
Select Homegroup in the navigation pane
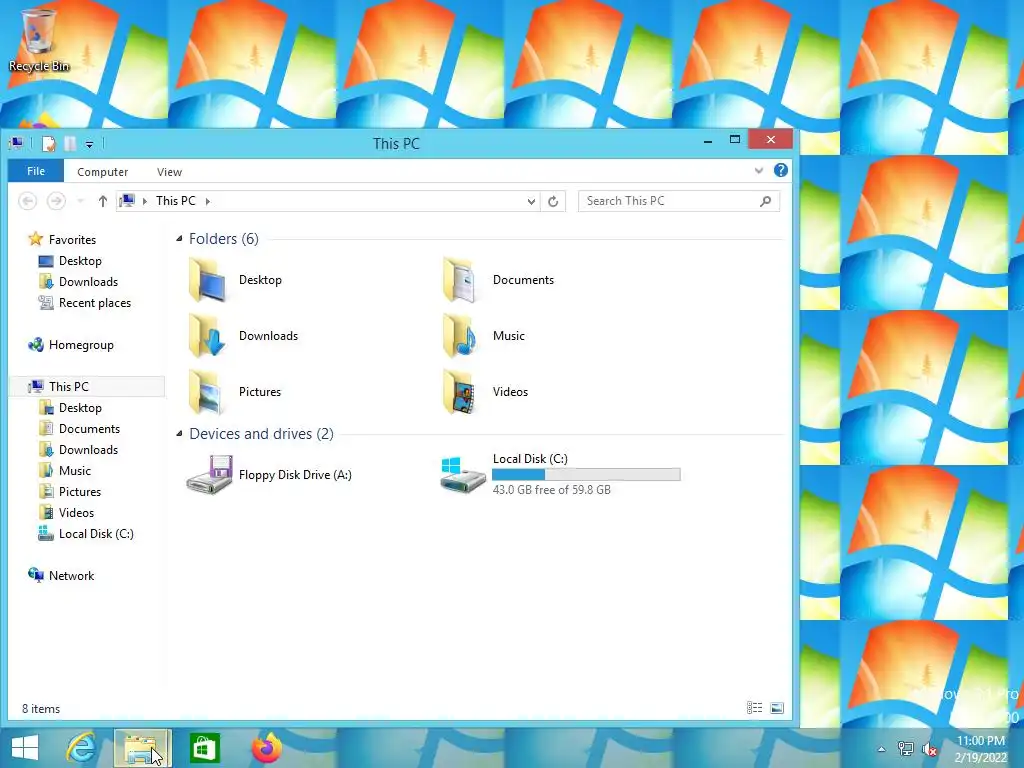pyautogui.click(x=71, y=345)
